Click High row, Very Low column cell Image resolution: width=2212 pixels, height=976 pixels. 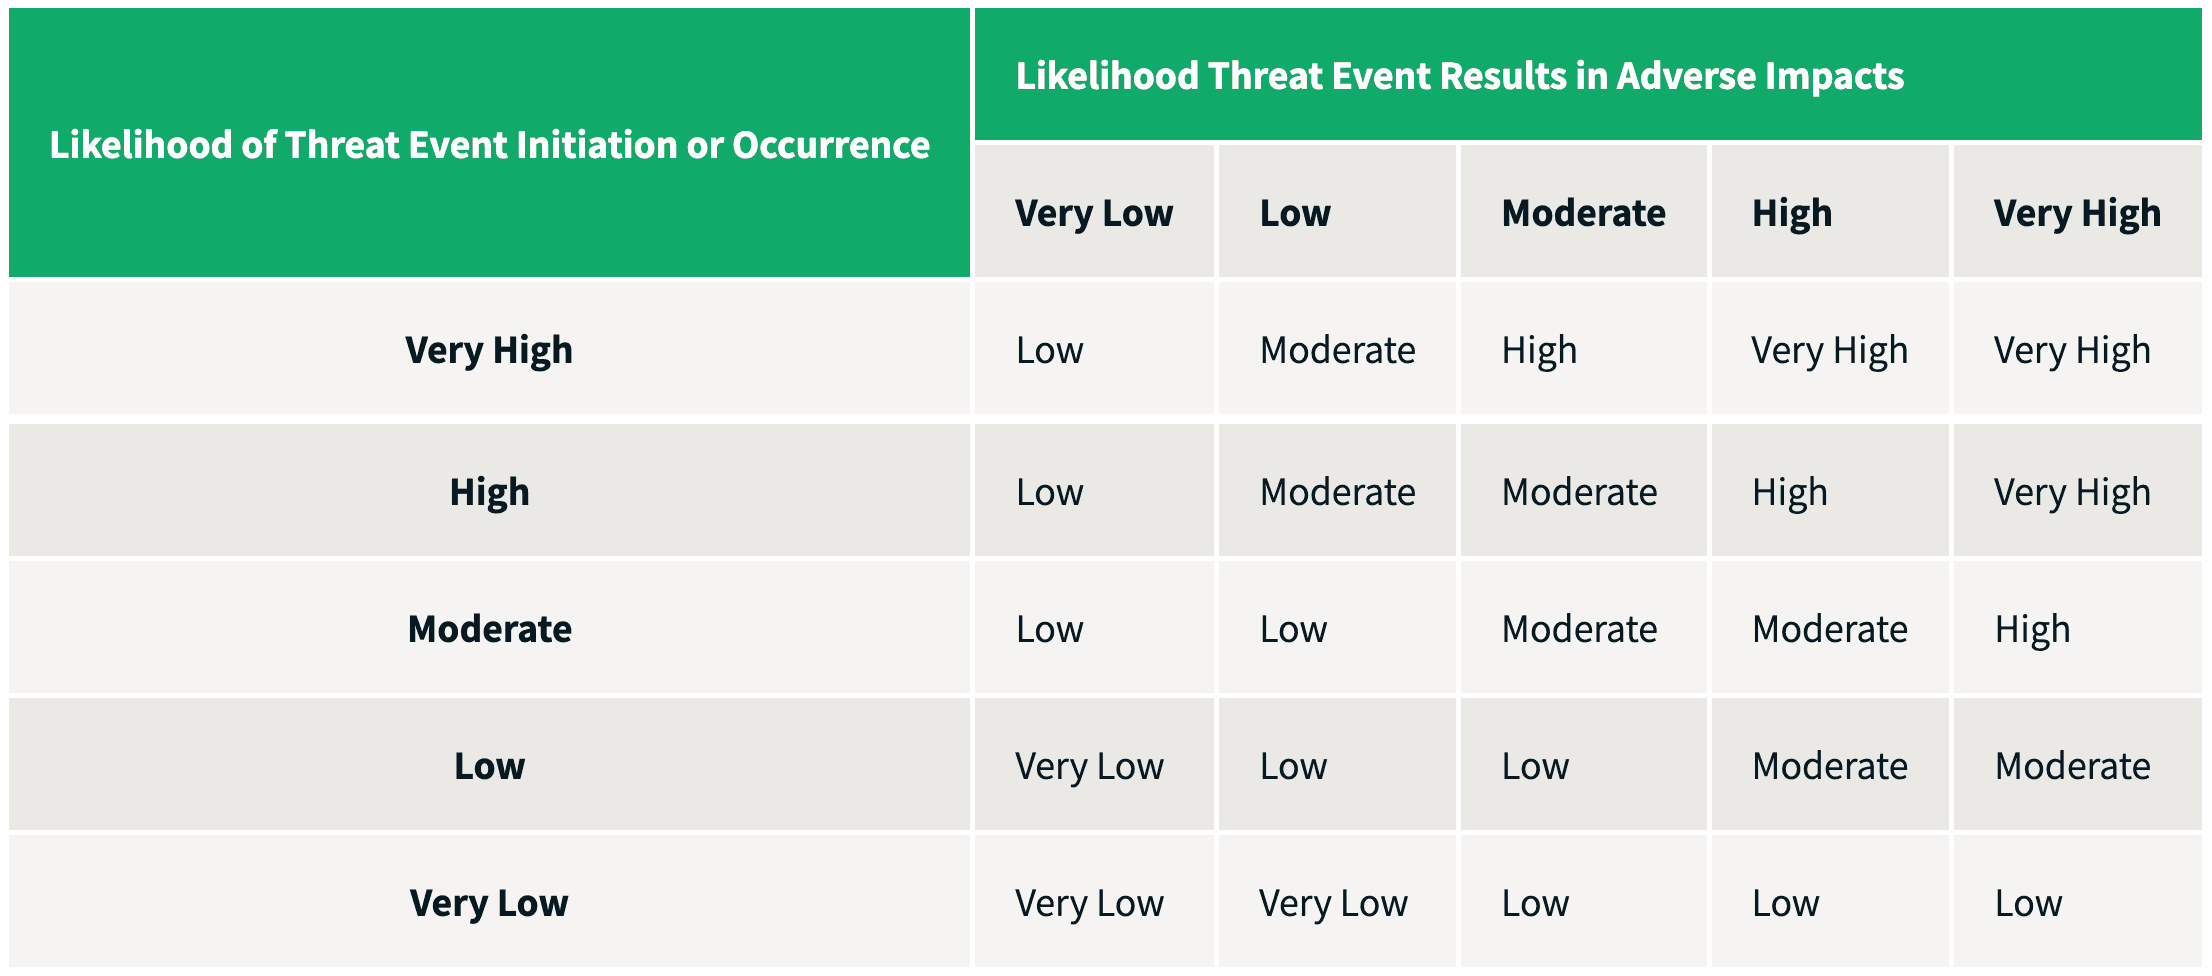[x=1049, y=492]
